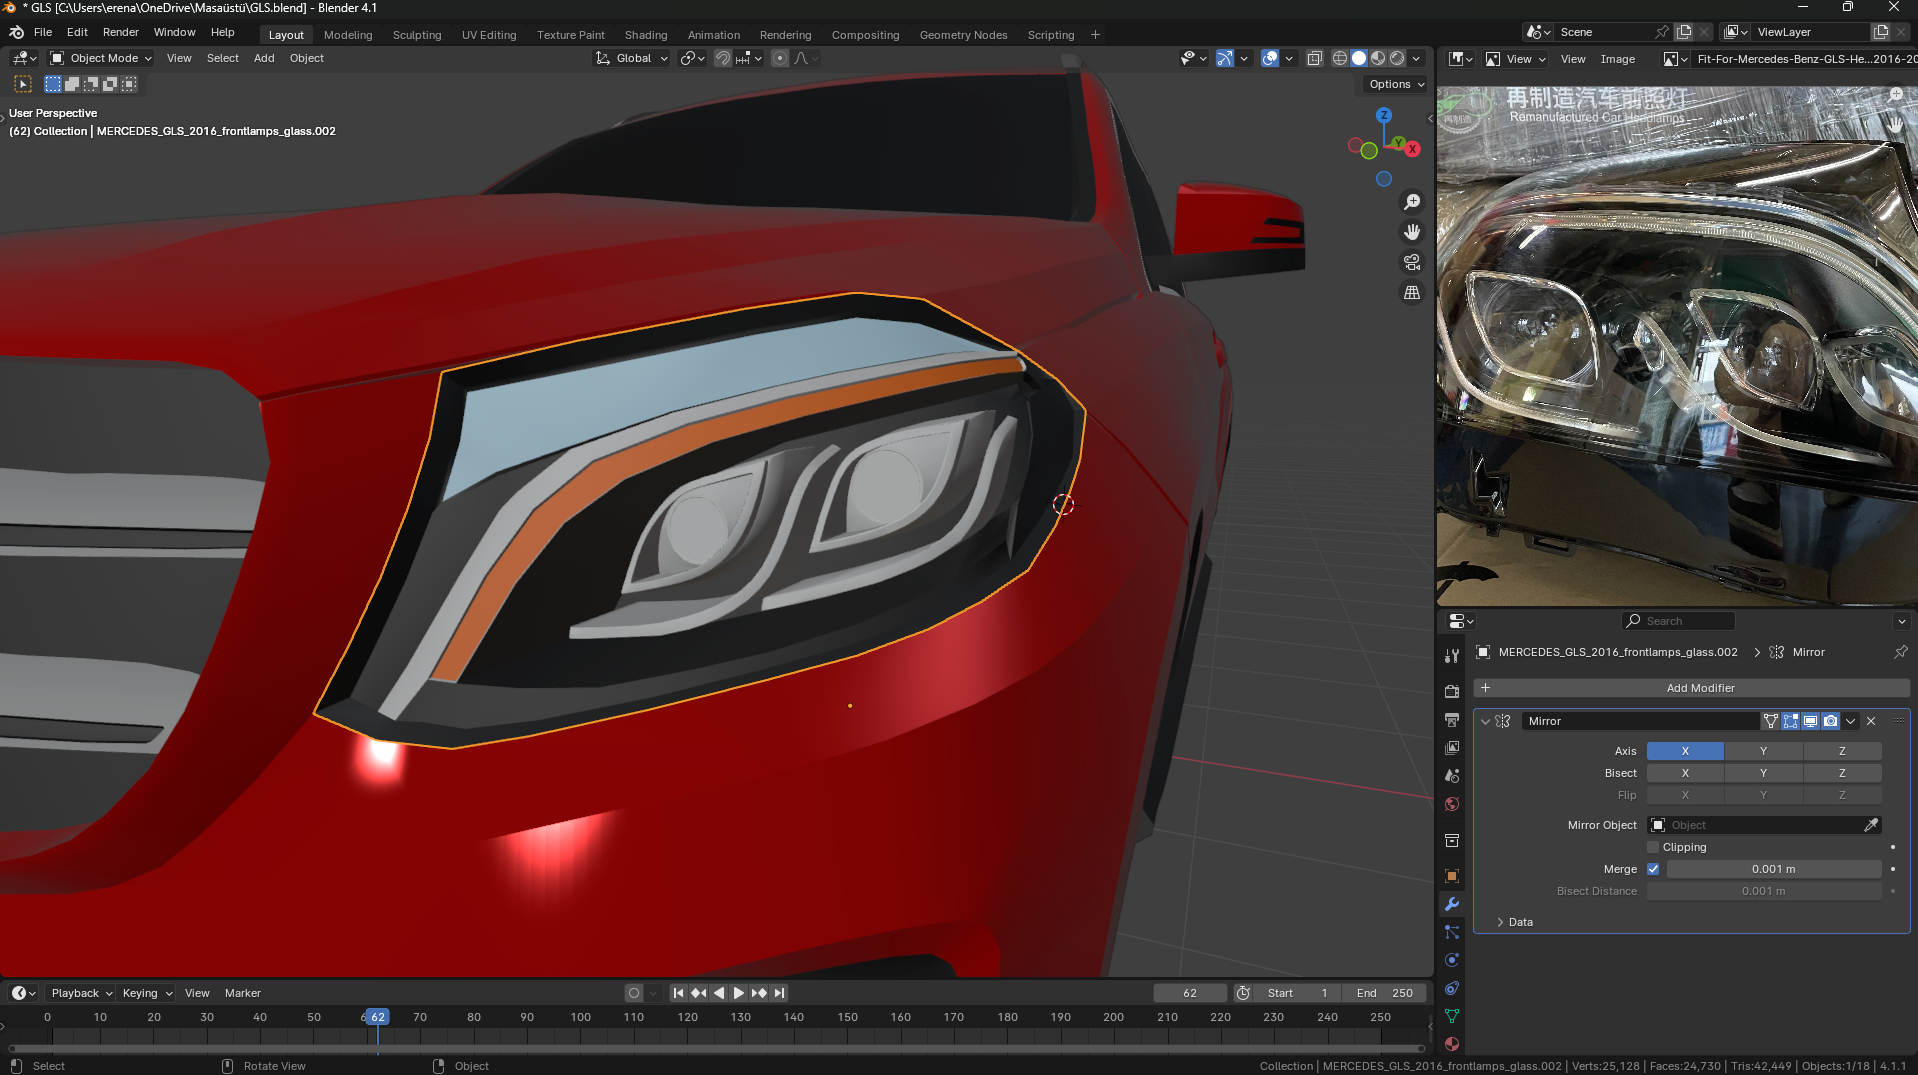
Task: Open the viewport Options button
Action: (1396, 84)
